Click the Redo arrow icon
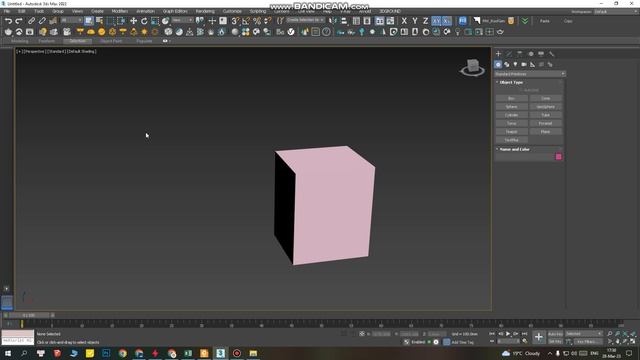640x360 pixels. point(19,21)
